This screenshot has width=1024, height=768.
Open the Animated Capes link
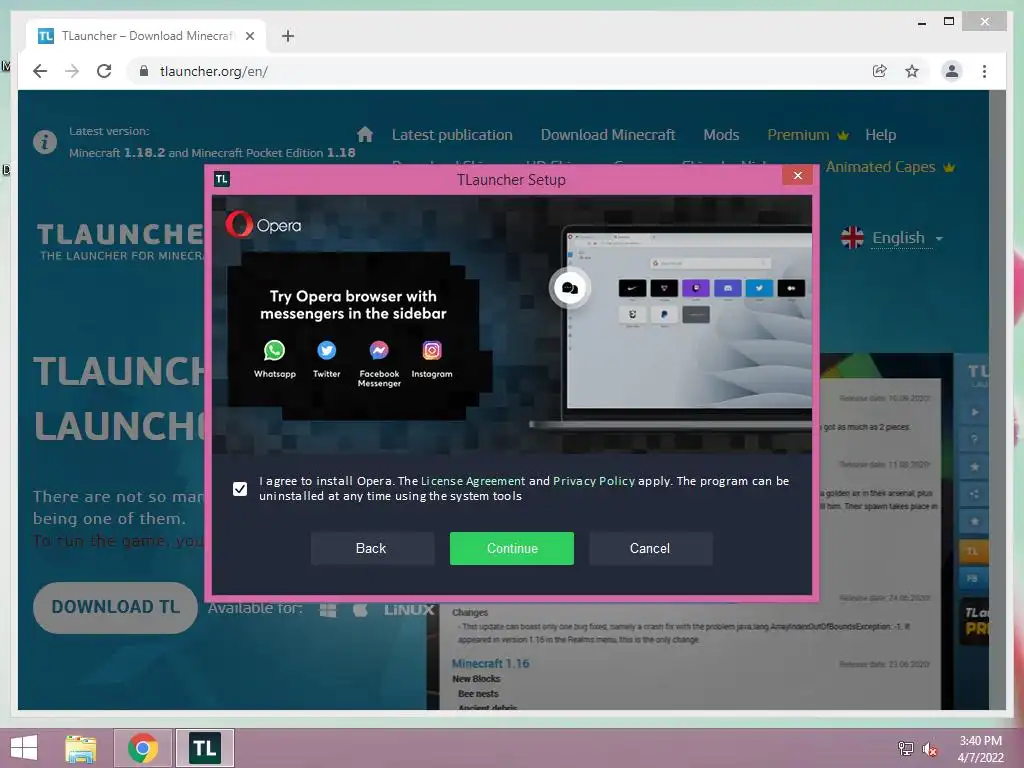point(889,167)
